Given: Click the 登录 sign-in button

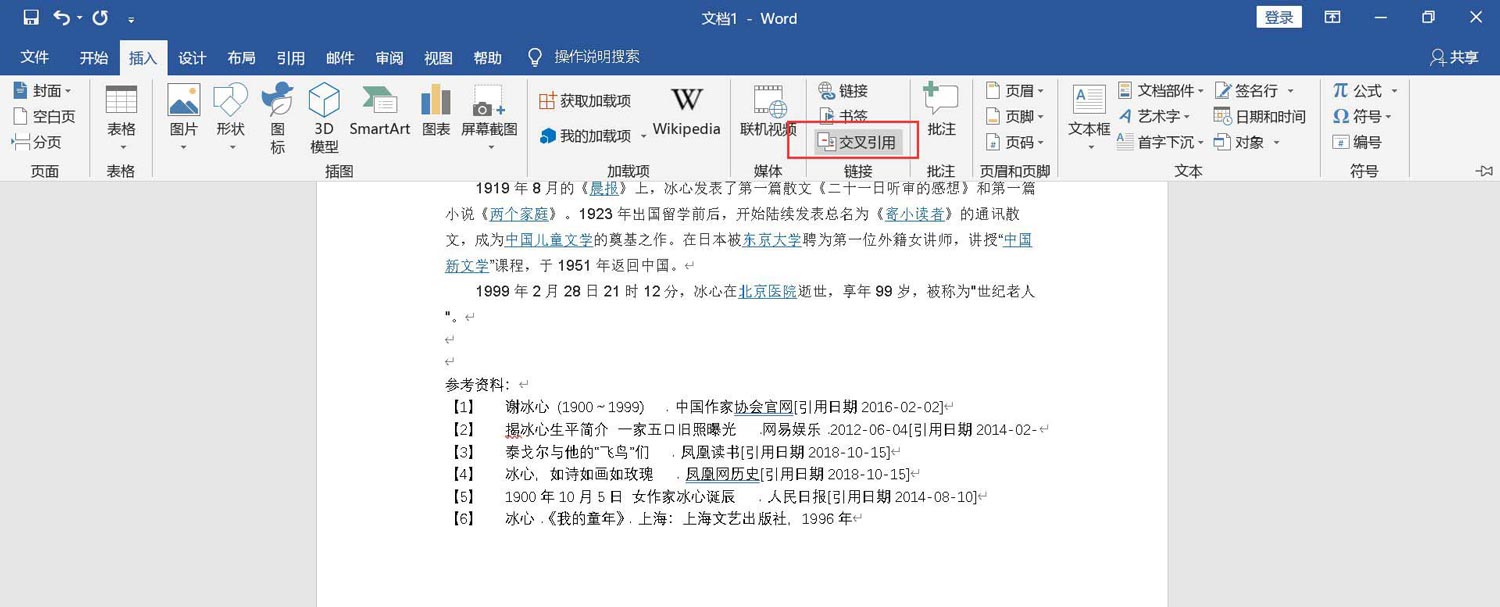Looking at the screenshot, I should click(x=1279, y=17).
